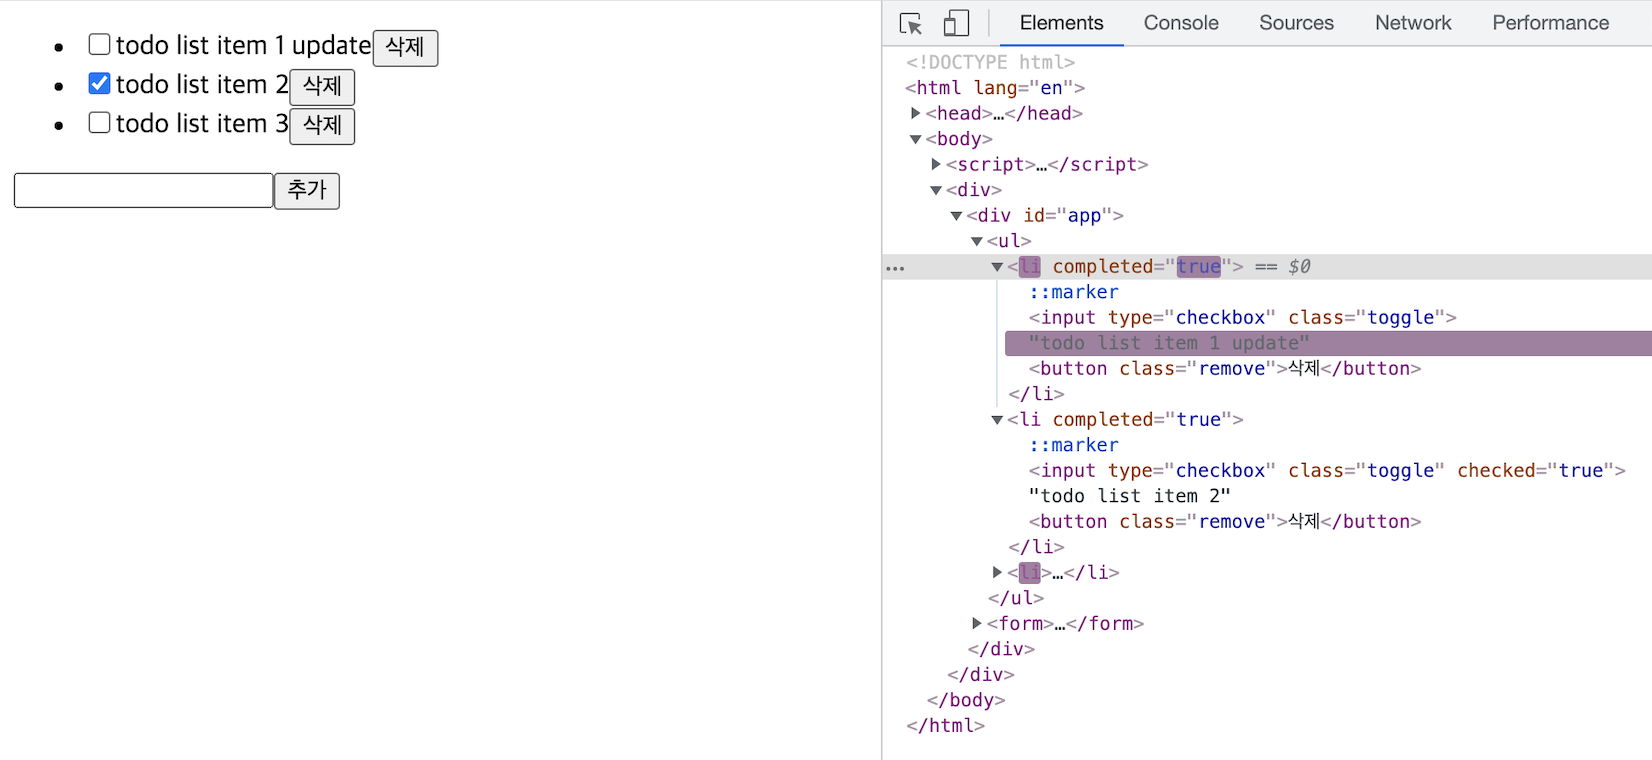This screenshot has height=760, width=1652.
Task: Expand the head element node
Action: coord(915,113)
